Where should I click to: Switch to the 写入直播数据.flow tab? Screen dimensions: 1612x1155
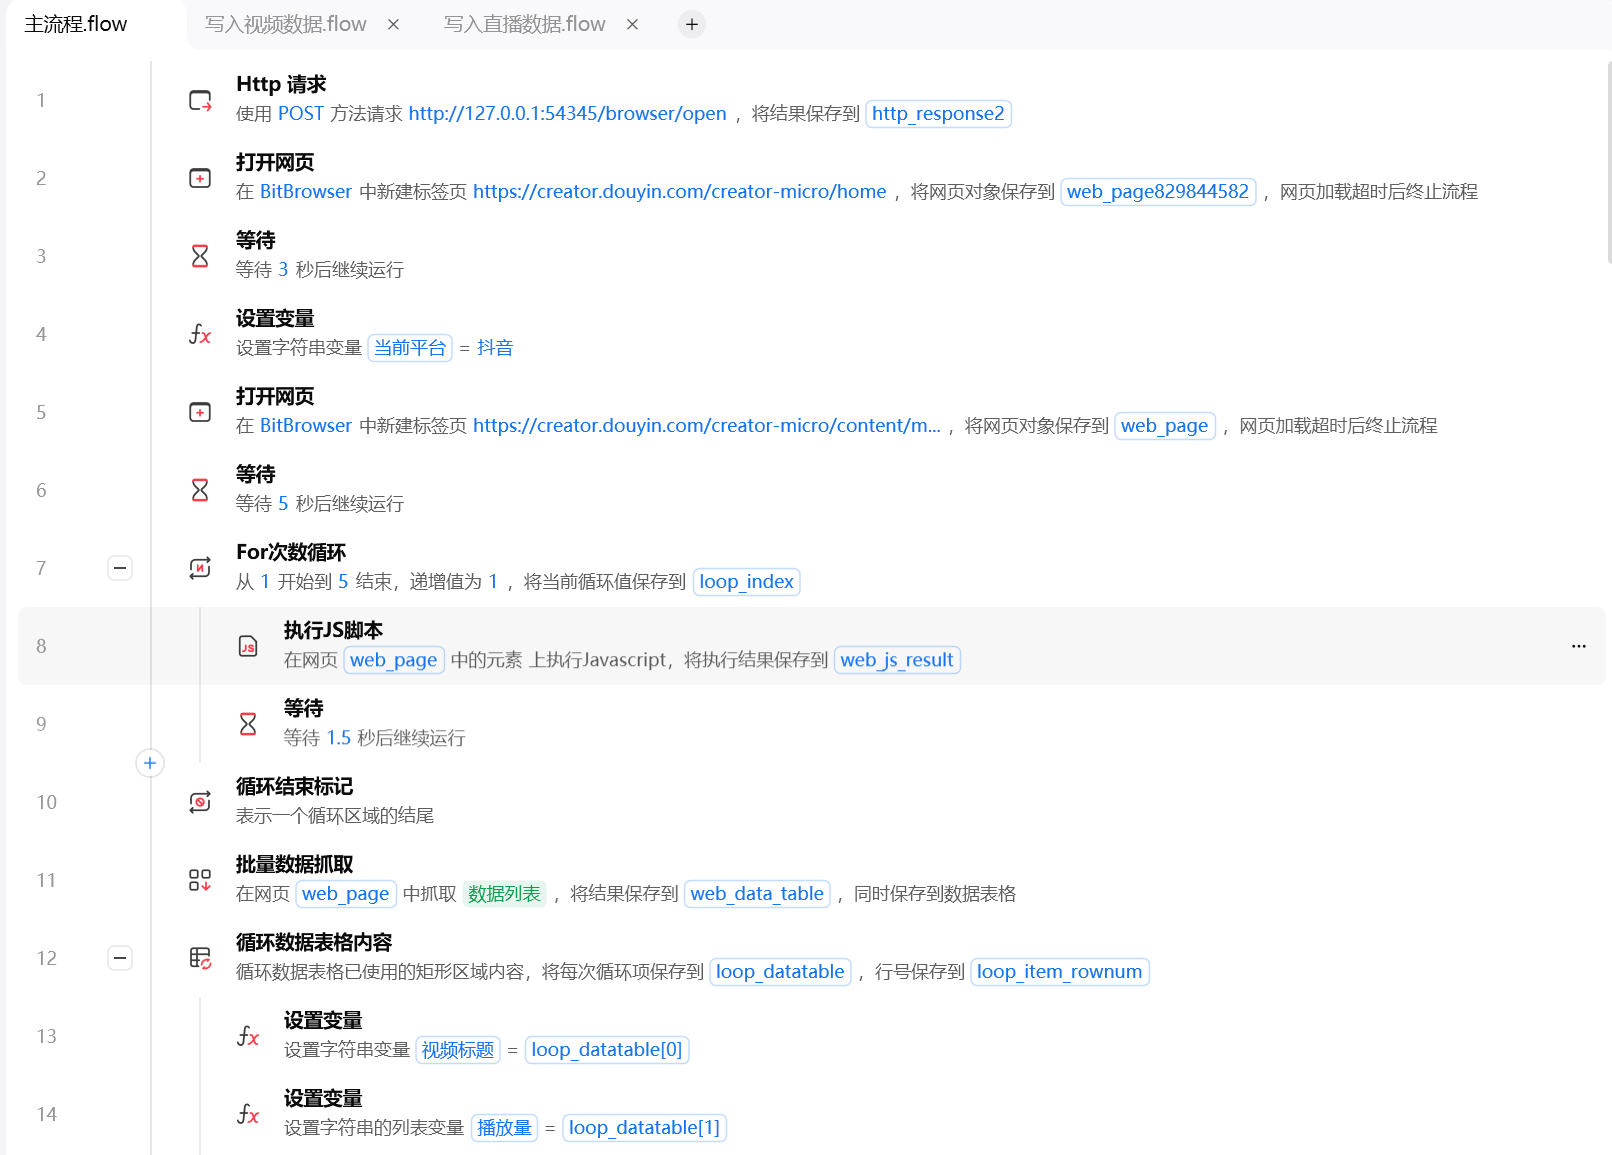[524, 24]
